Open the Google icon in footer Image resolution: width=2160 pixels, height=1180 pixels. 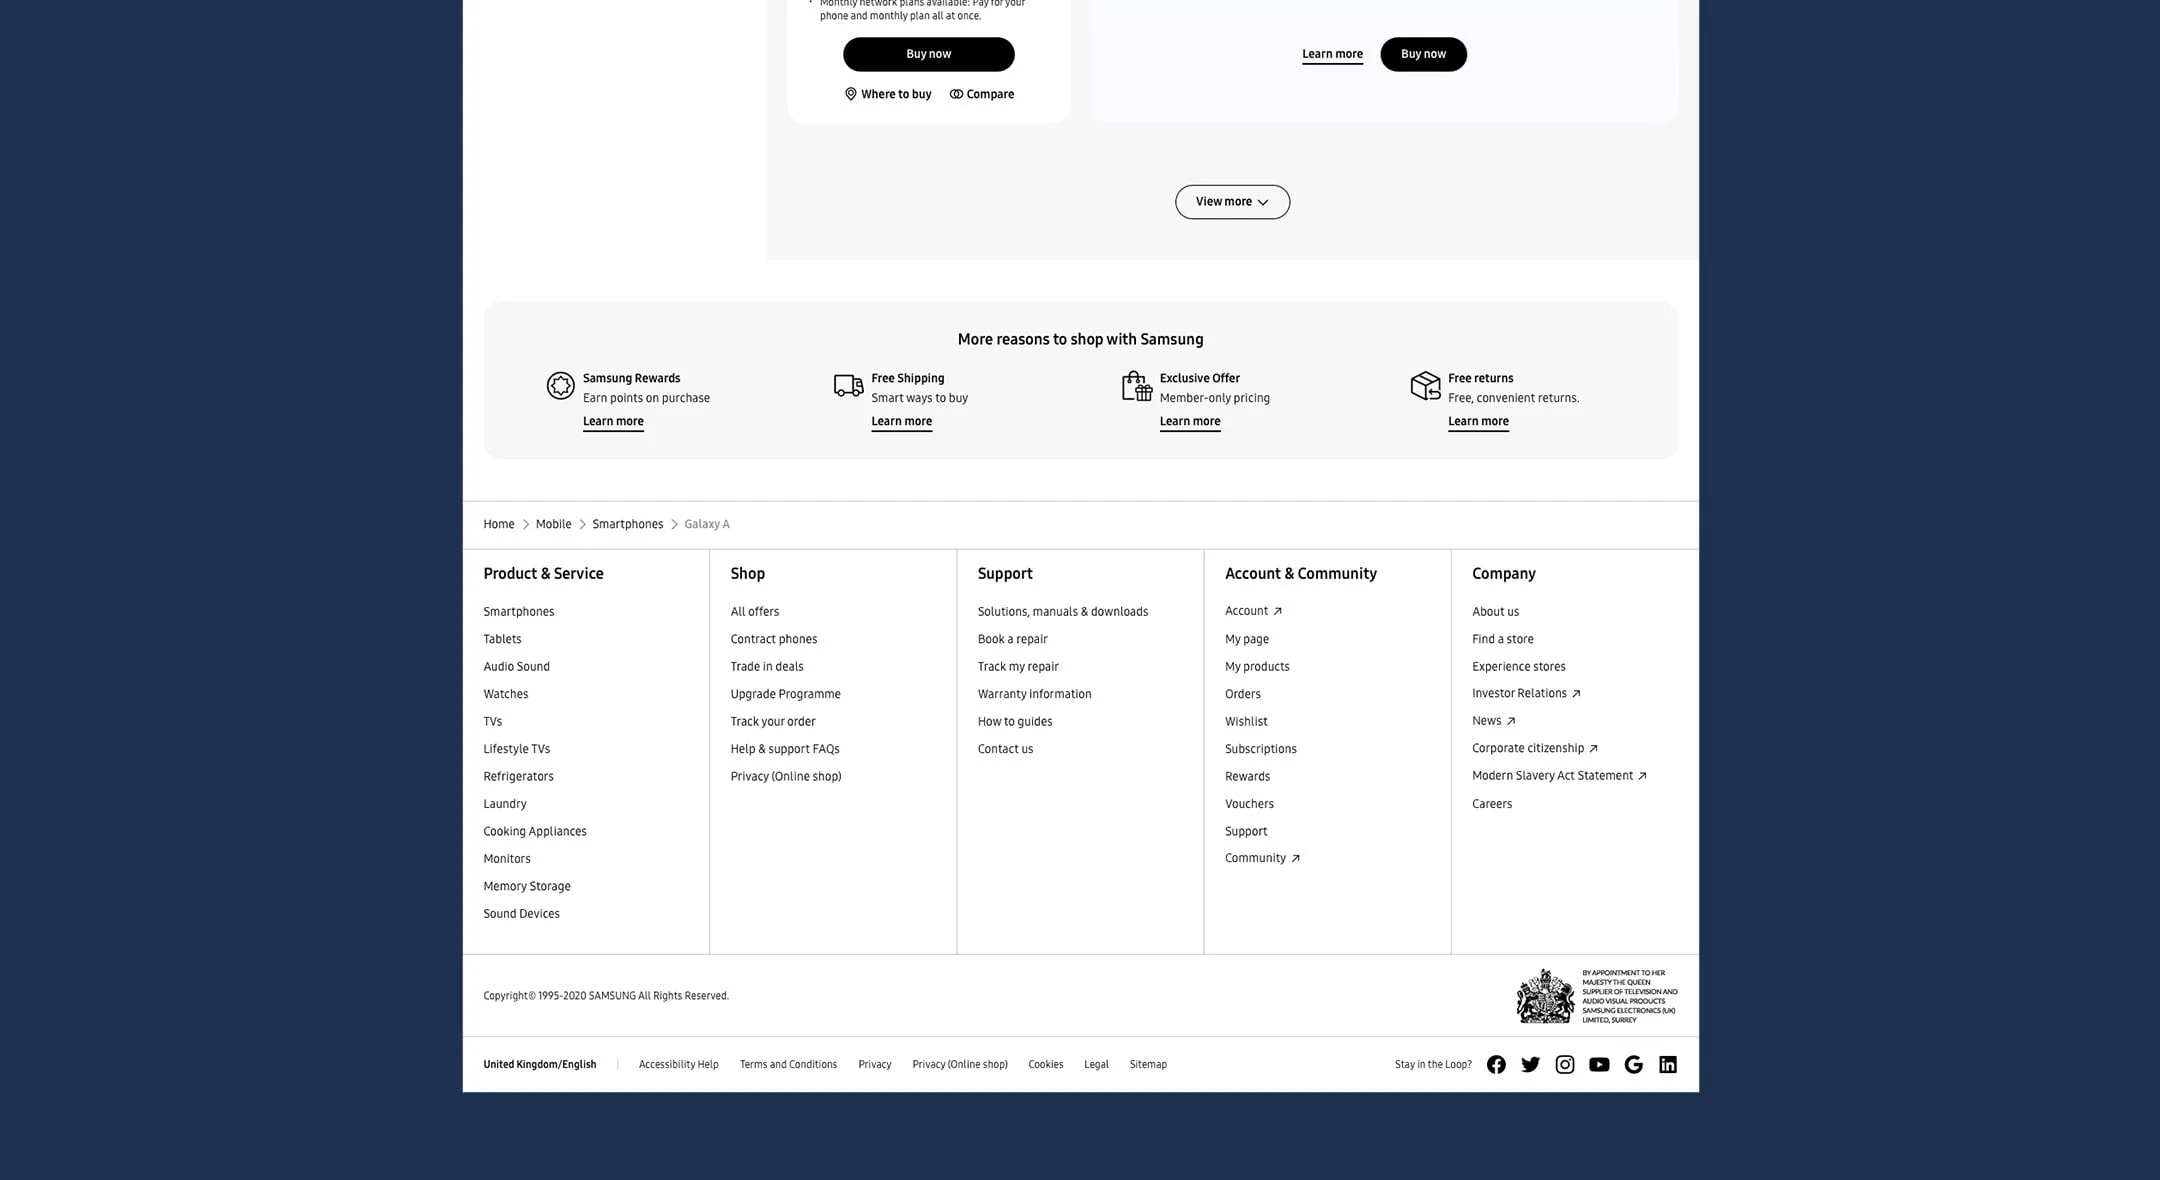tap(1634, 1064)
